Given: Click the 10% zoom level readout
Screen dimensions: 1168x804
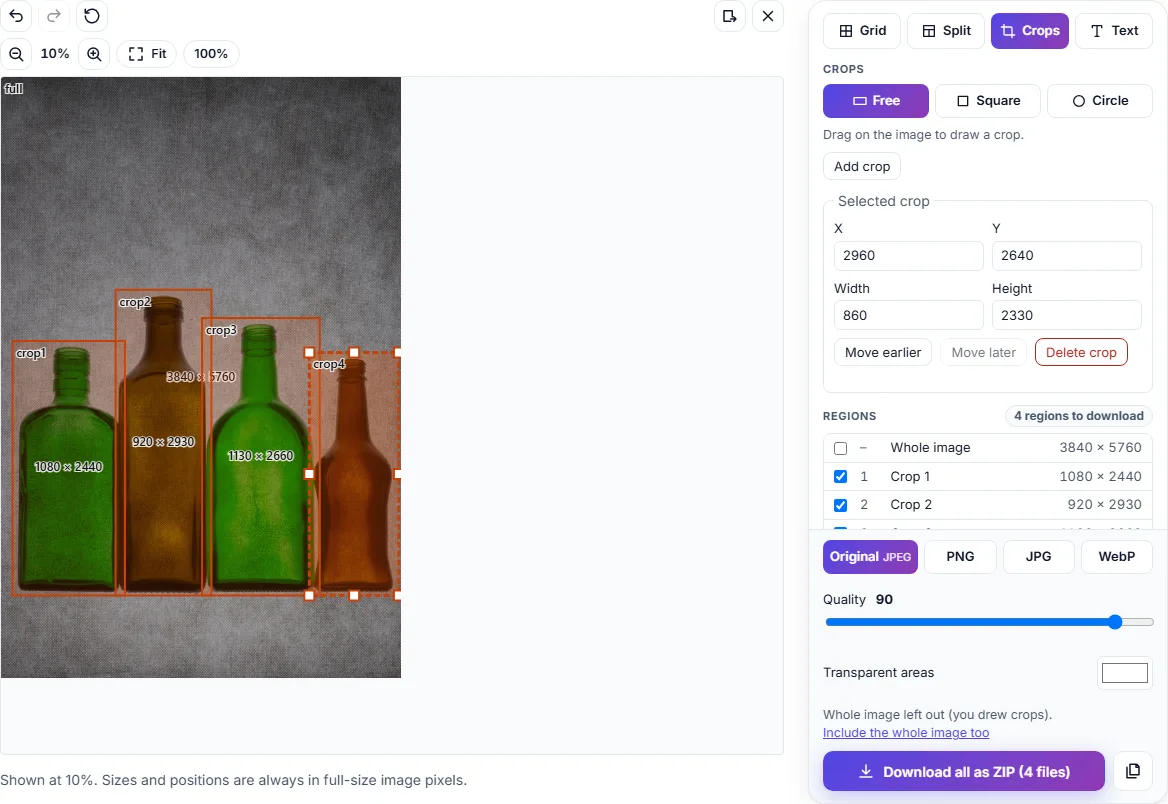Looking at the screenshot, I should point(55,54).
